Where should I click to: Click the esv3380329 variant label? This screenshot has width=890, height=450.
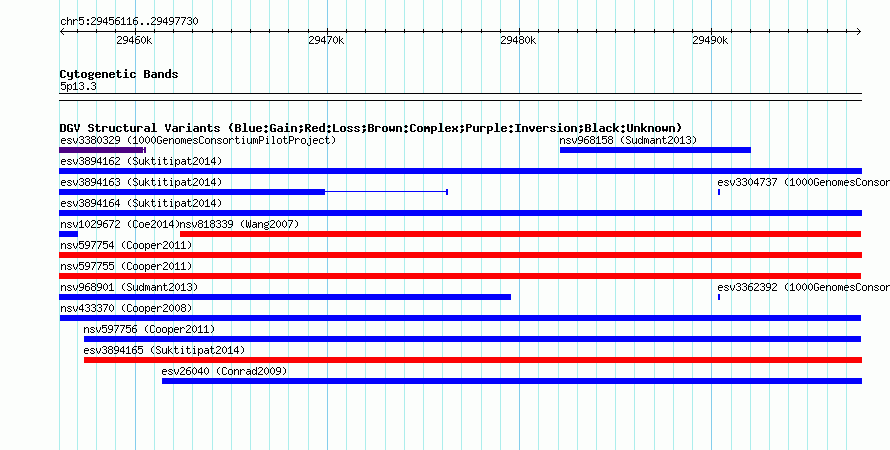198,140
